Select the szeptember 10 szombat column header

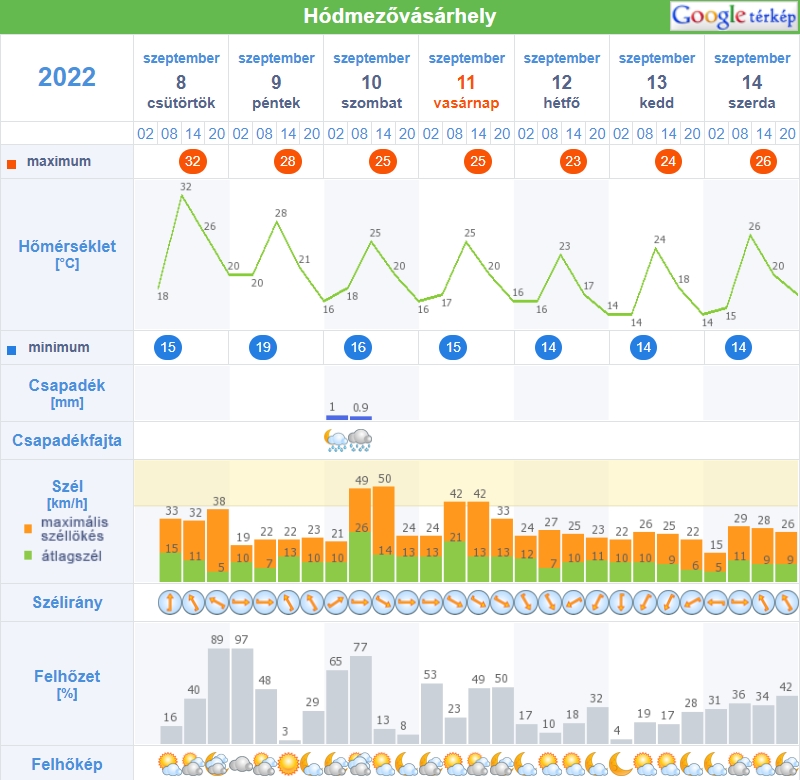pyautogui.click(x=371, y=81)
